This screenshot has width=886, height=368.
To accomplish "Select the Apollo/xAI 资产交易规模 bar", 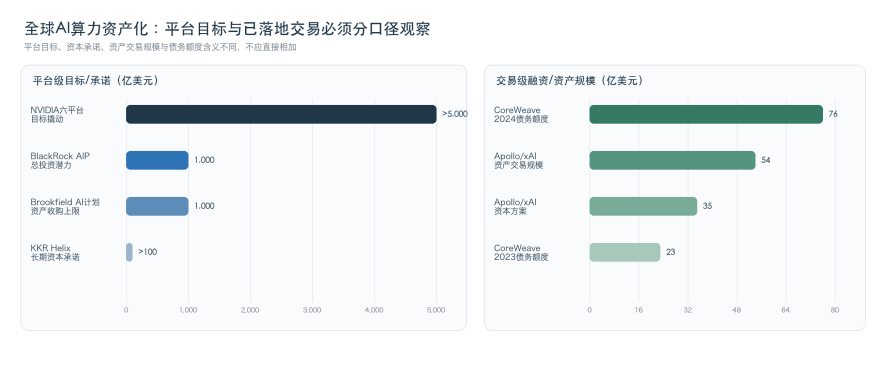I will 672,160.
